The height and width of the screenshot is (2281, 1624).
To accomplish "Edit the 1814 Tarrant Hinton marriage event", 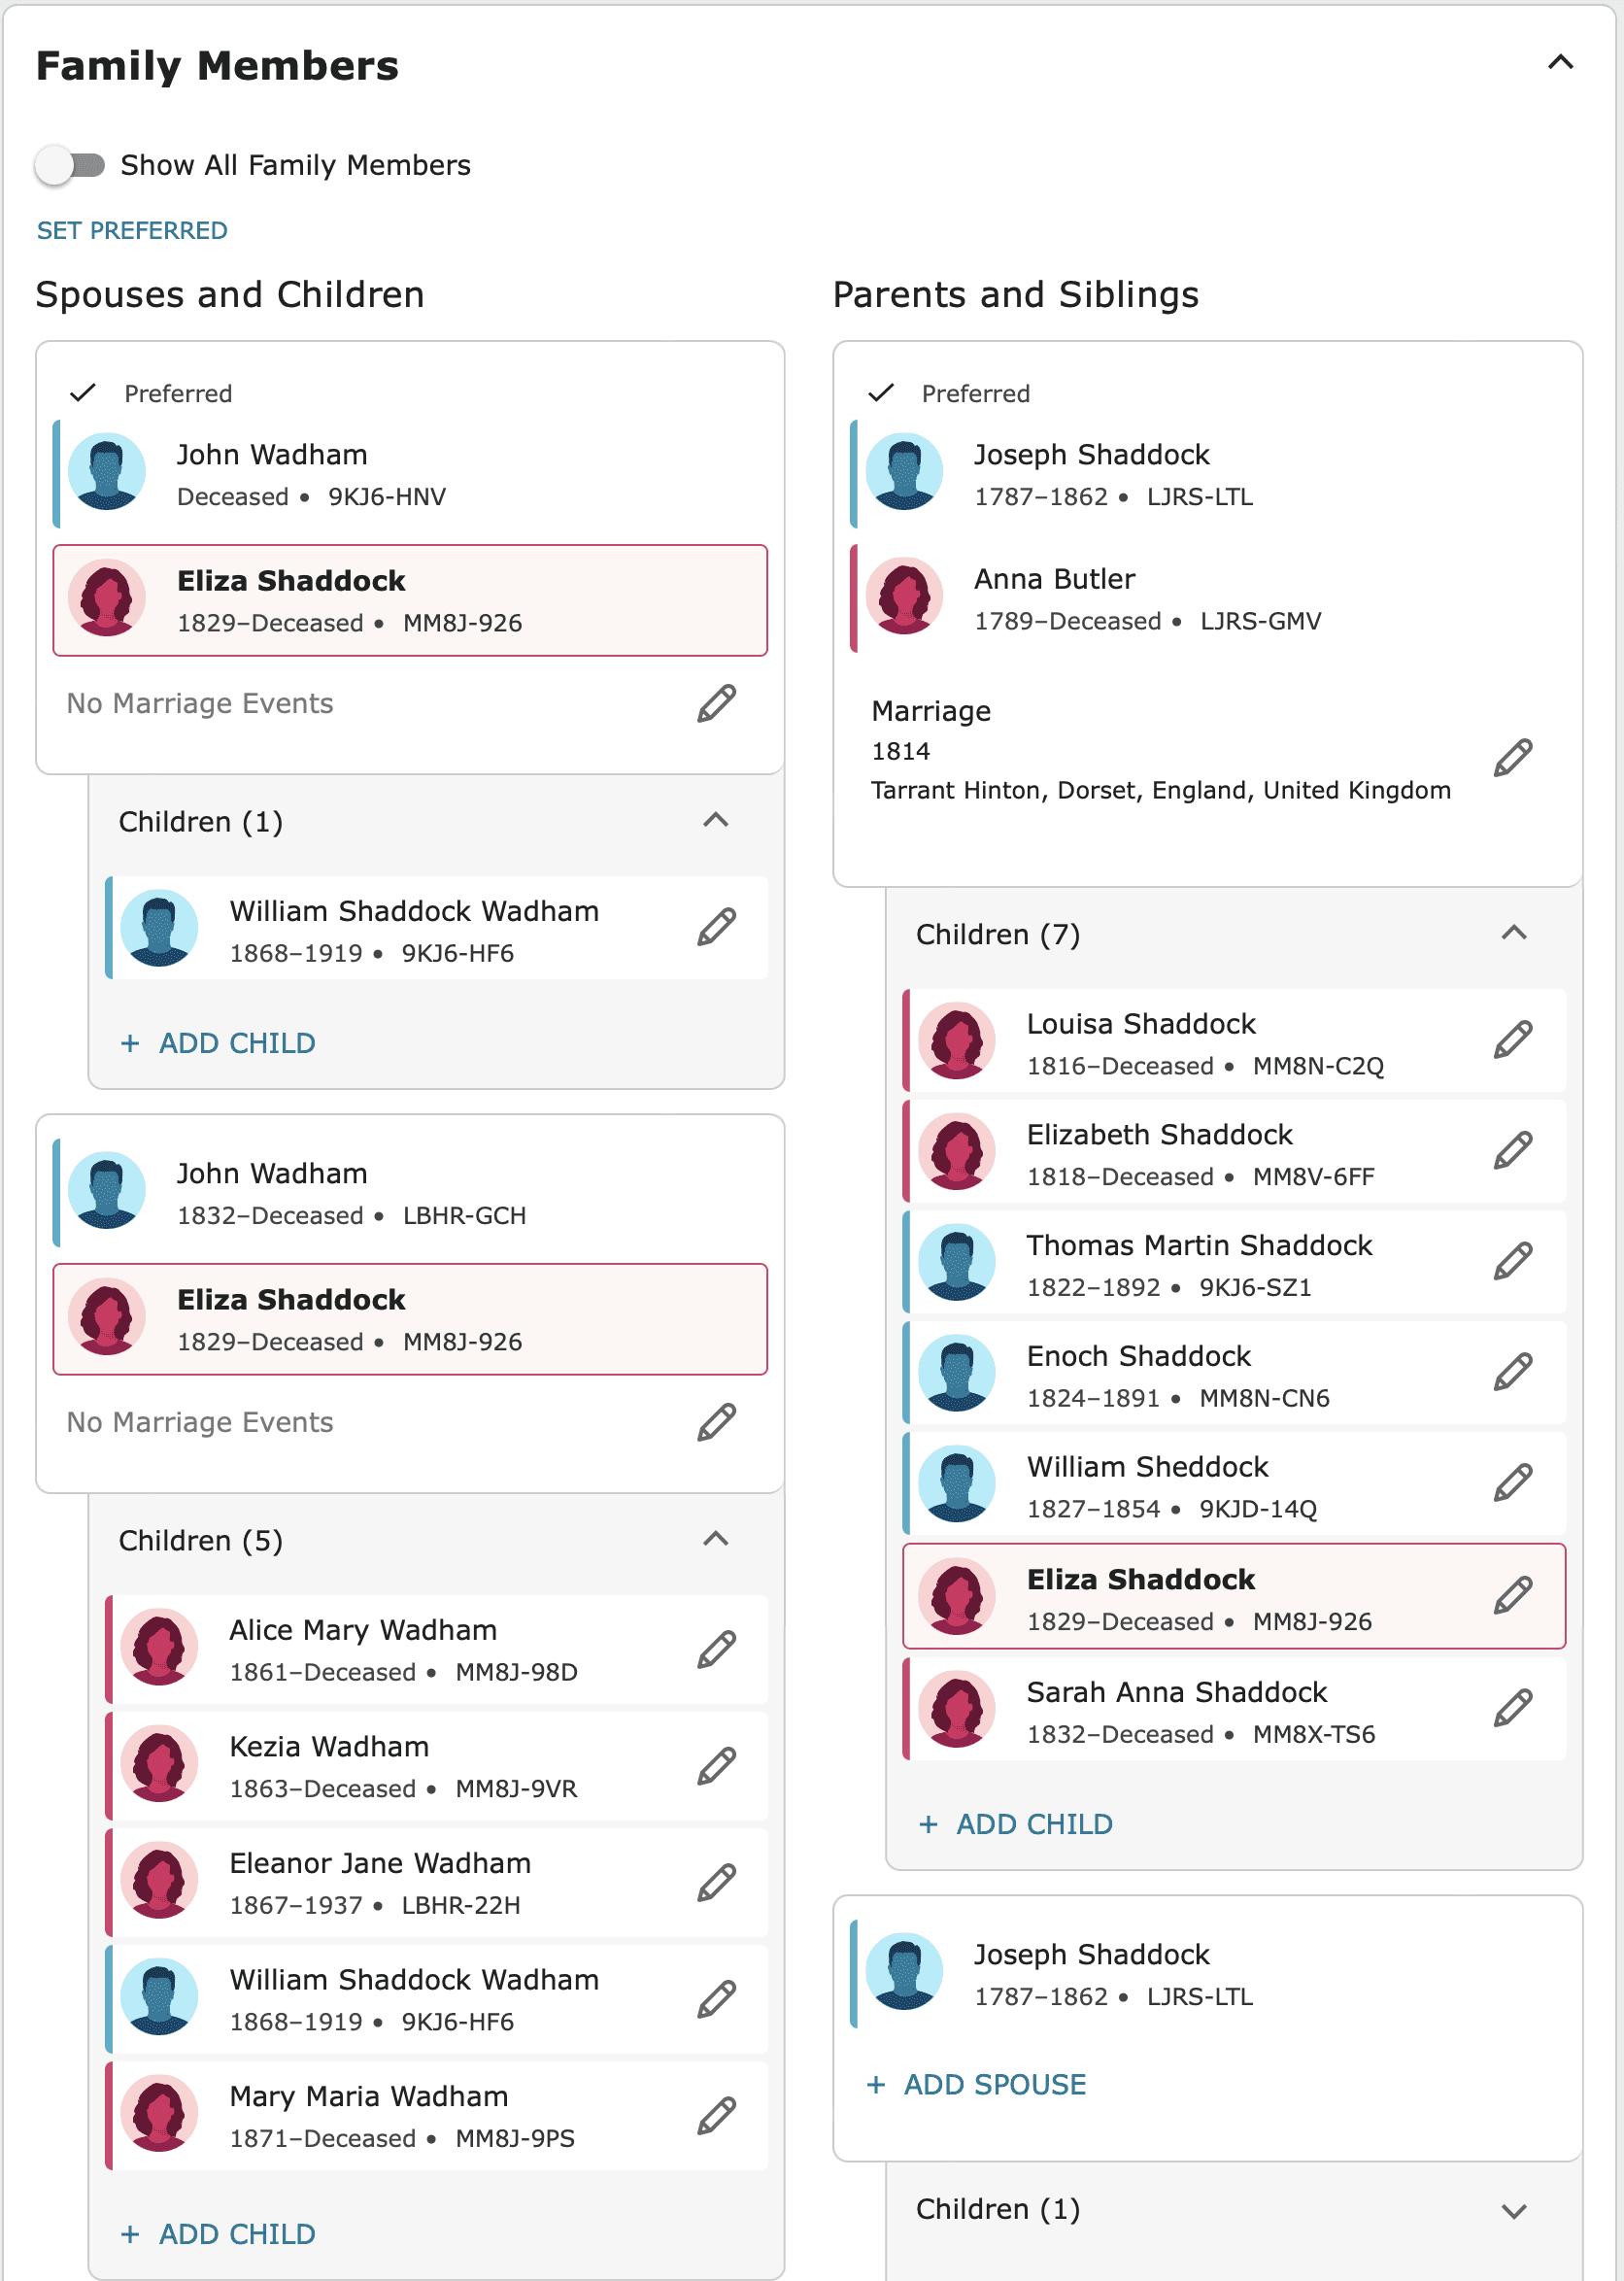I will (1512, 758).
